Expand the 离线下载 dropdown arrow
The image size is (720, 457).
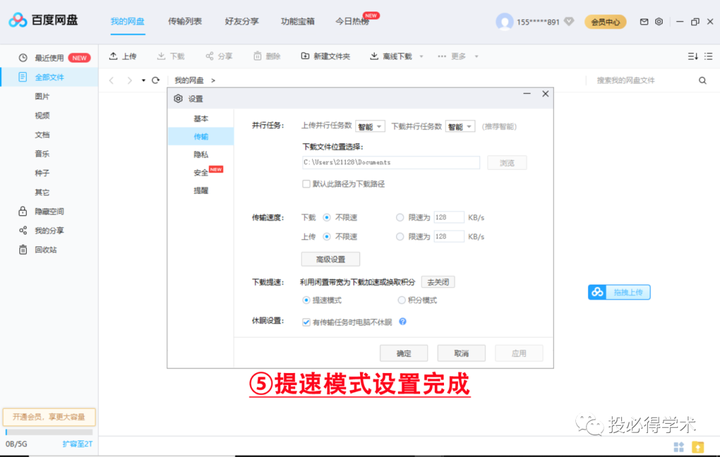[421, 56]
